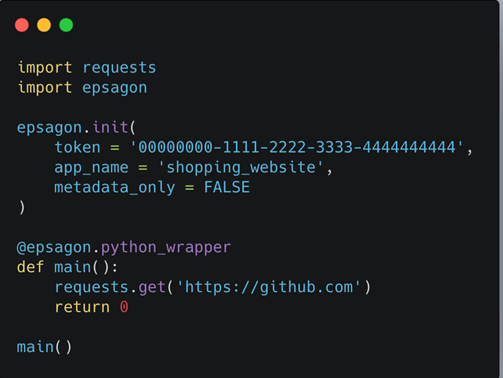The image size is (503, 378).
Task: Place cursor on epsagon.init call
Action: point(76,128)
